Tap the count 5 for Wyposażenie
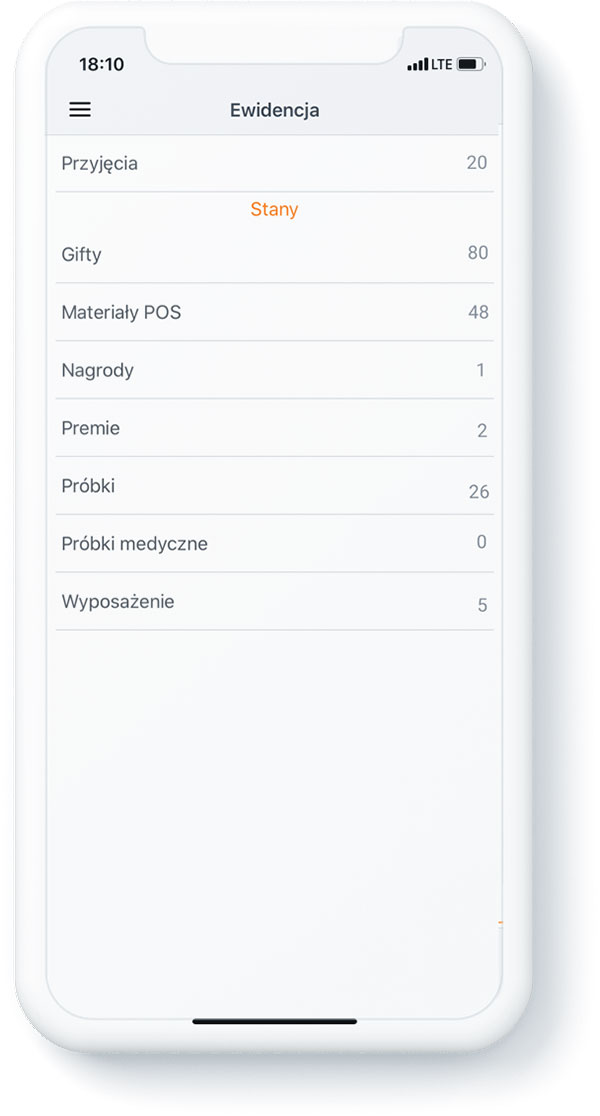The image size is (600, 1116). pyautogui.click(x=482, y=605)
